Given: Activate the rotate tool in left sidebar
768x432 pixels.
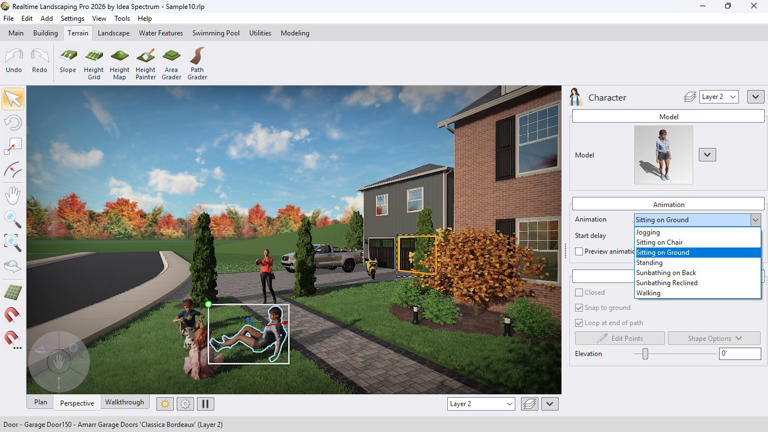Looking at the screenshot, I should click(x=13, y=122).
